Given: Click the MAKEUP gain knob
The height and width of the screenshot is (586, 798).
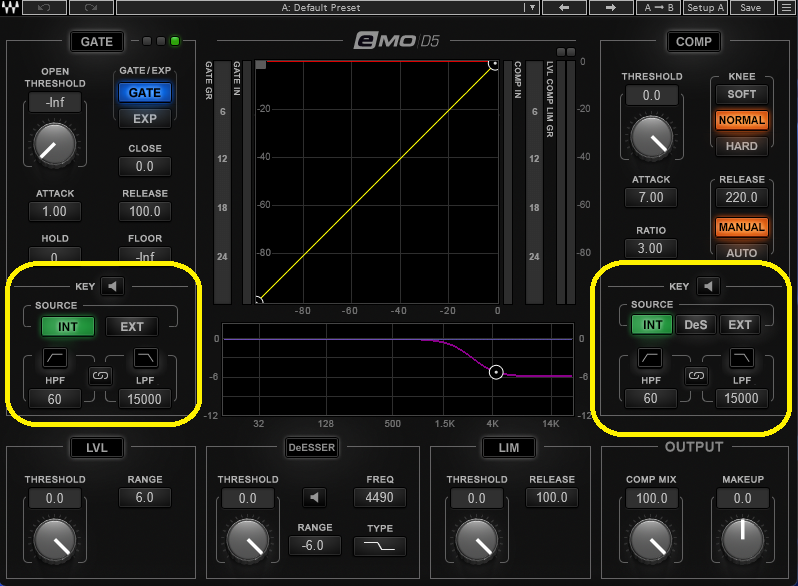Looking at the screenshot, I should 742,540.
